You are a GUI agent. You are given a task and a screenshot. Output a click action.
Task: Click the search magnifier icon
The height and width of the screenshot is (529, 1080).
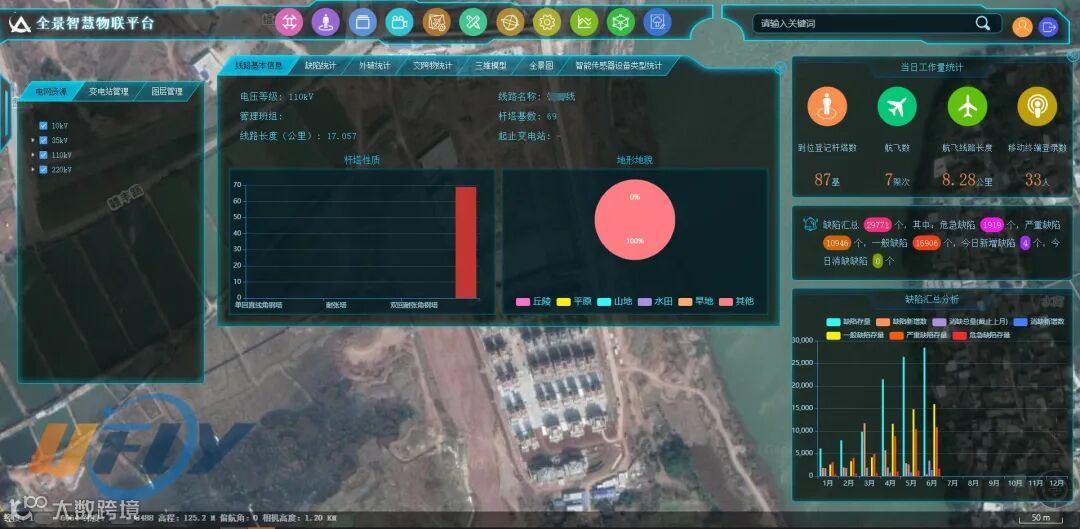(982, 23)
